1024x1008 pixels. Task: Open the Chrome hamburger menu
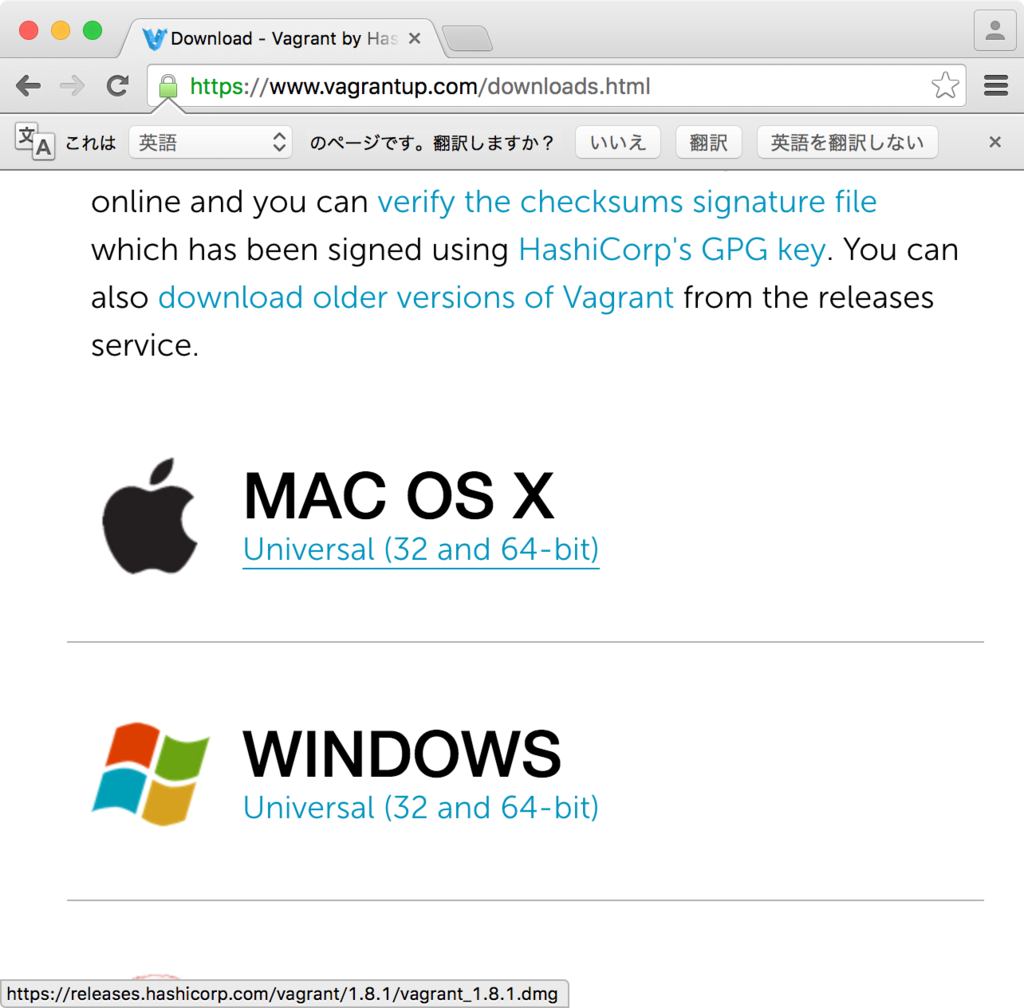(x=995, y=86)
